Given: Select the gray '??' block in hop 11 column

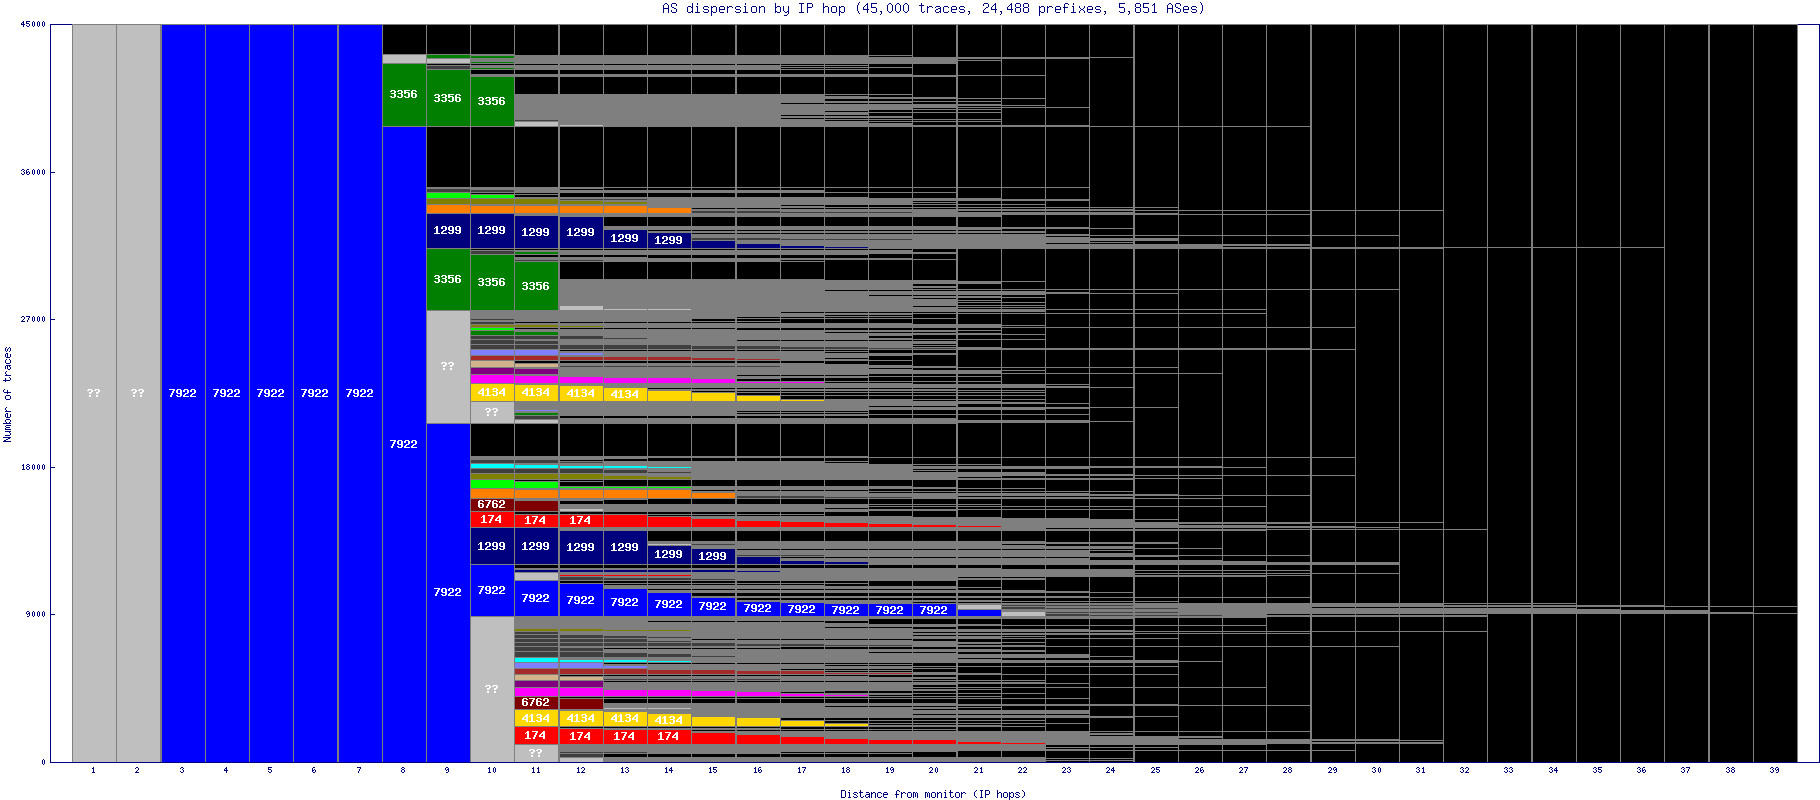Looking at the screenshot, I should tap(536, 753).
